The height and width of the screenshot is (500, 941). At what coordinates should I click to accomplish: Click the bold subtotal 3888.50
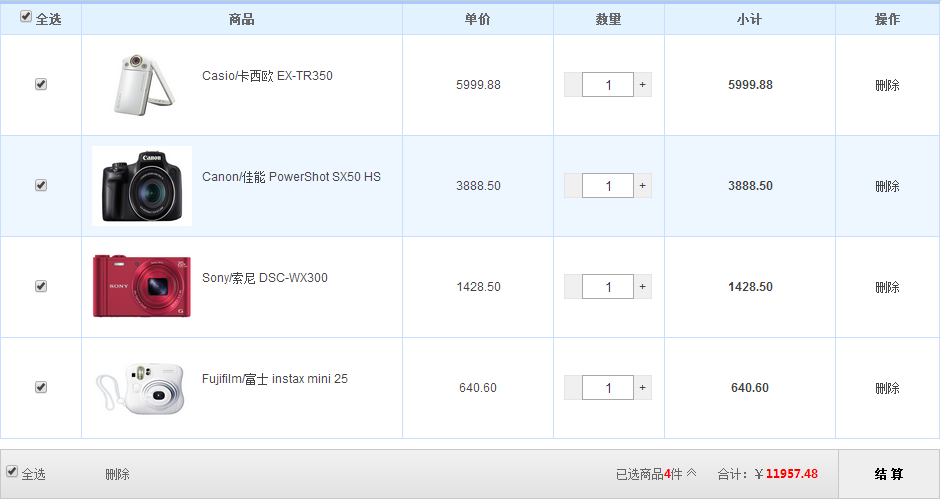750,186
